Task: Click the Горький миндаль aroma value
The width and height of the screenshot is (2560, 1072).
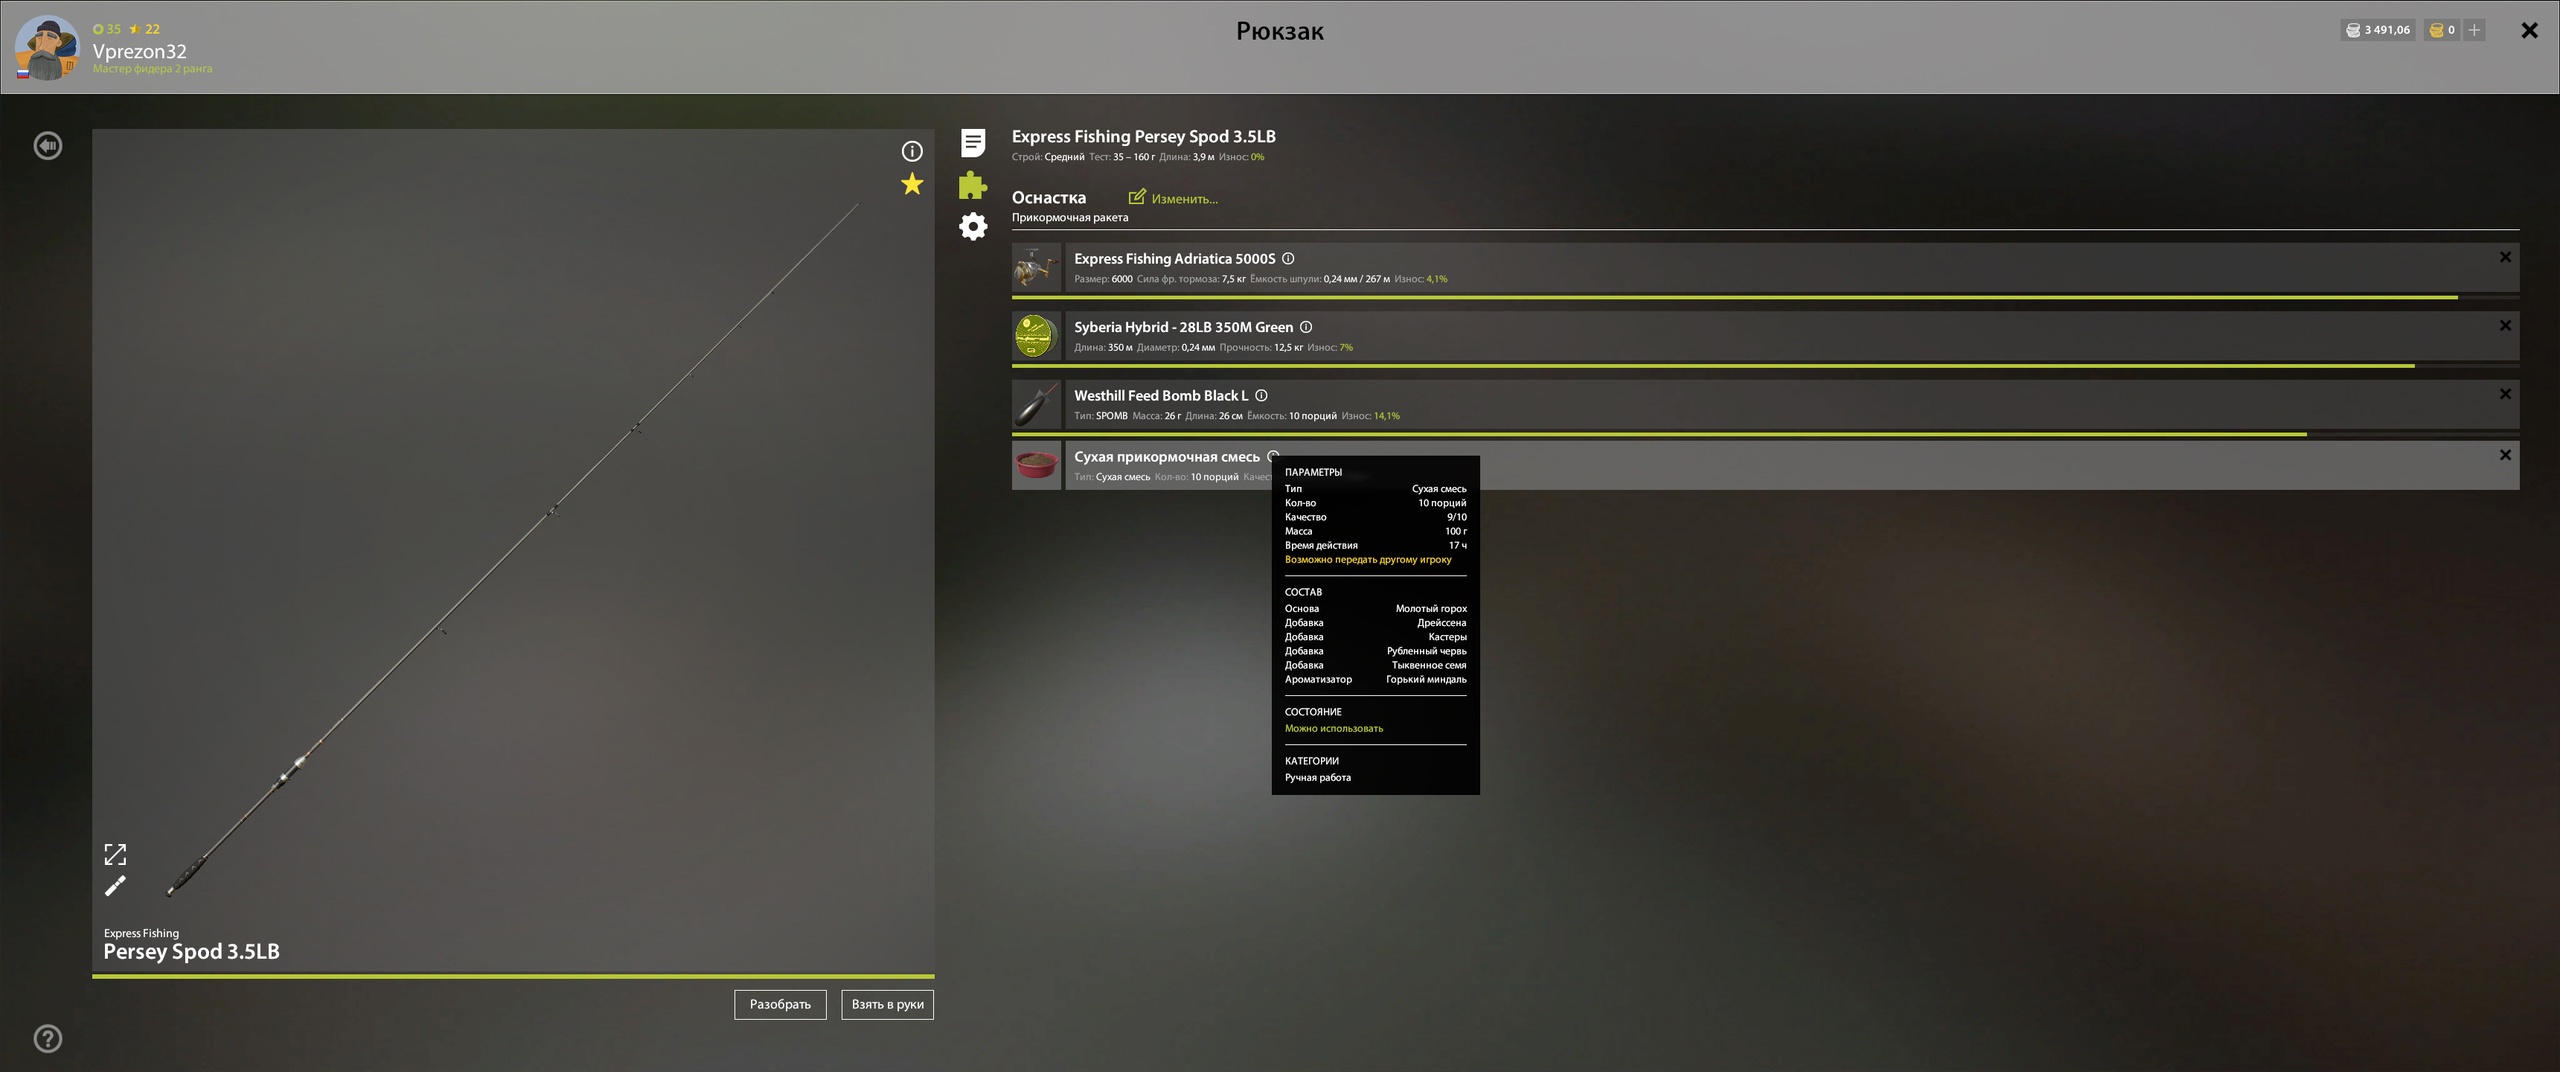Action: coord(1426,680)
